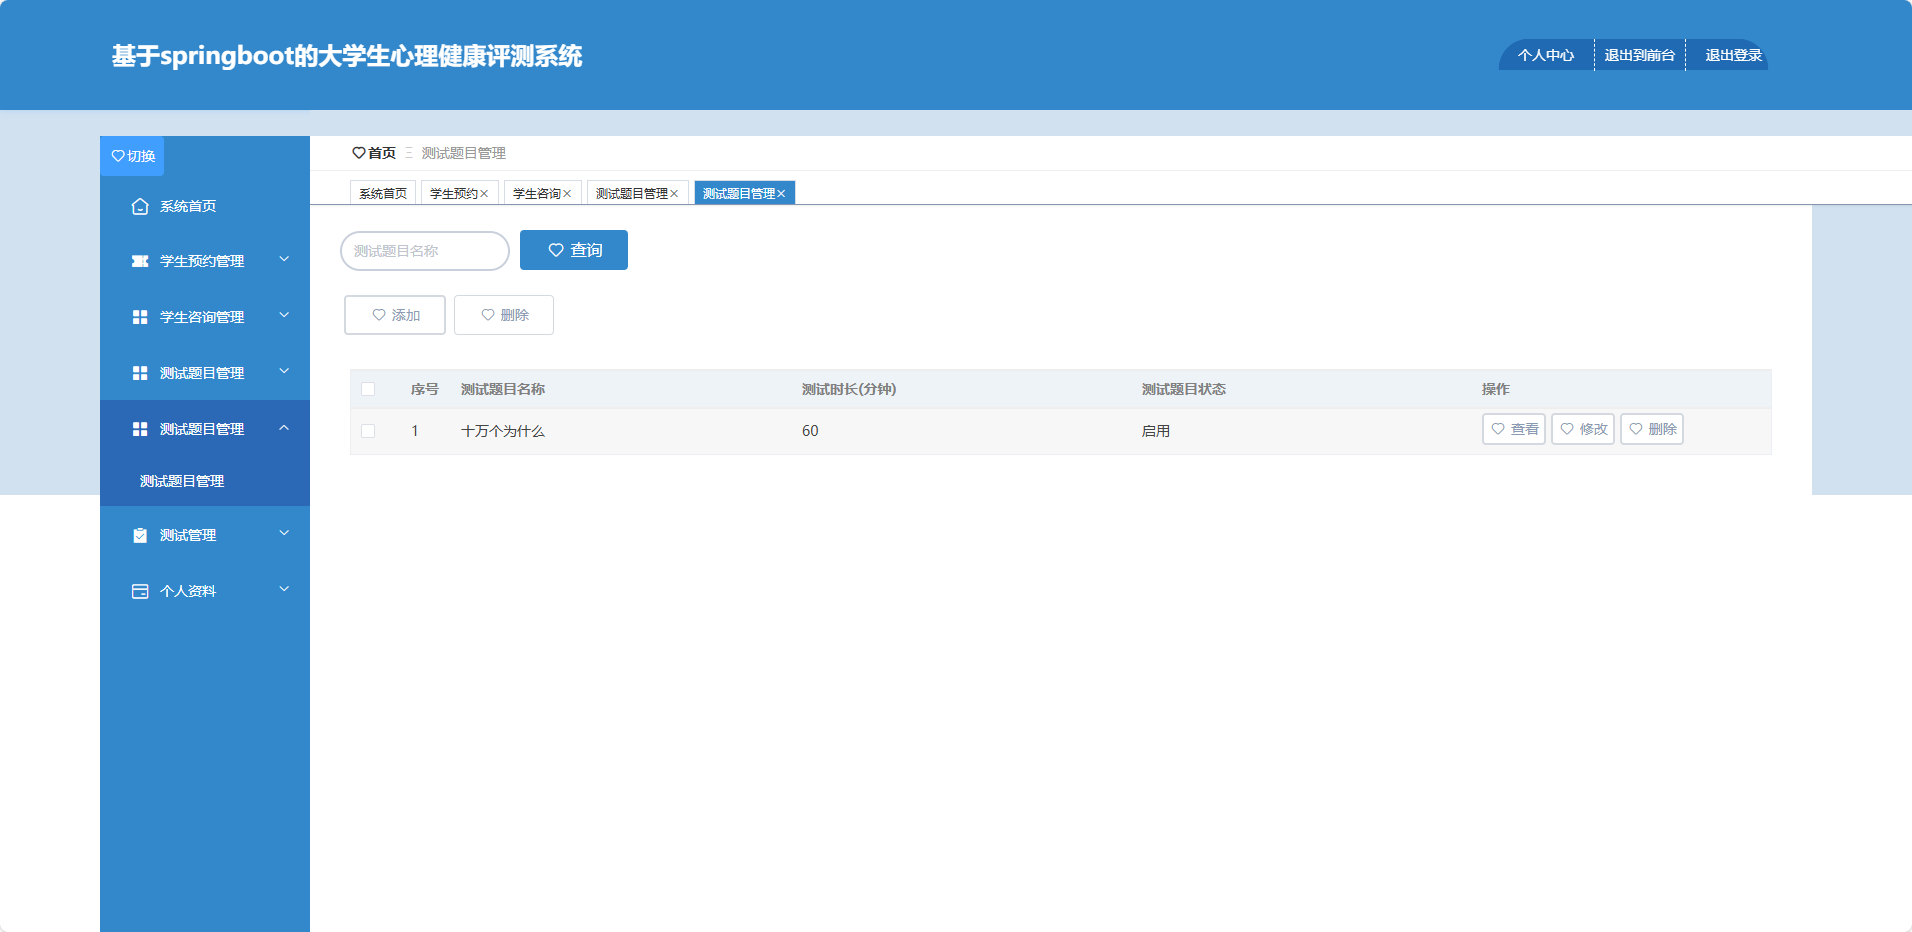Click the 删除 button beside 添加

tap(504, 315)
